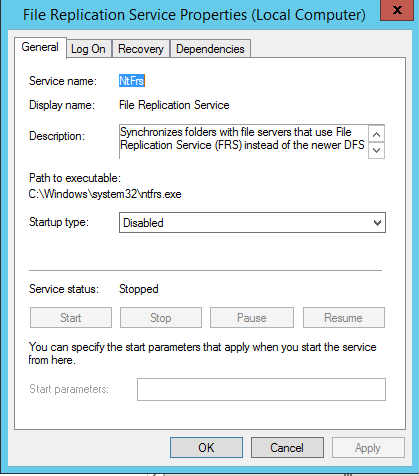Click the General tab
Screen dimensions: 419x476
pyautogui.click(x=40, y=47)
